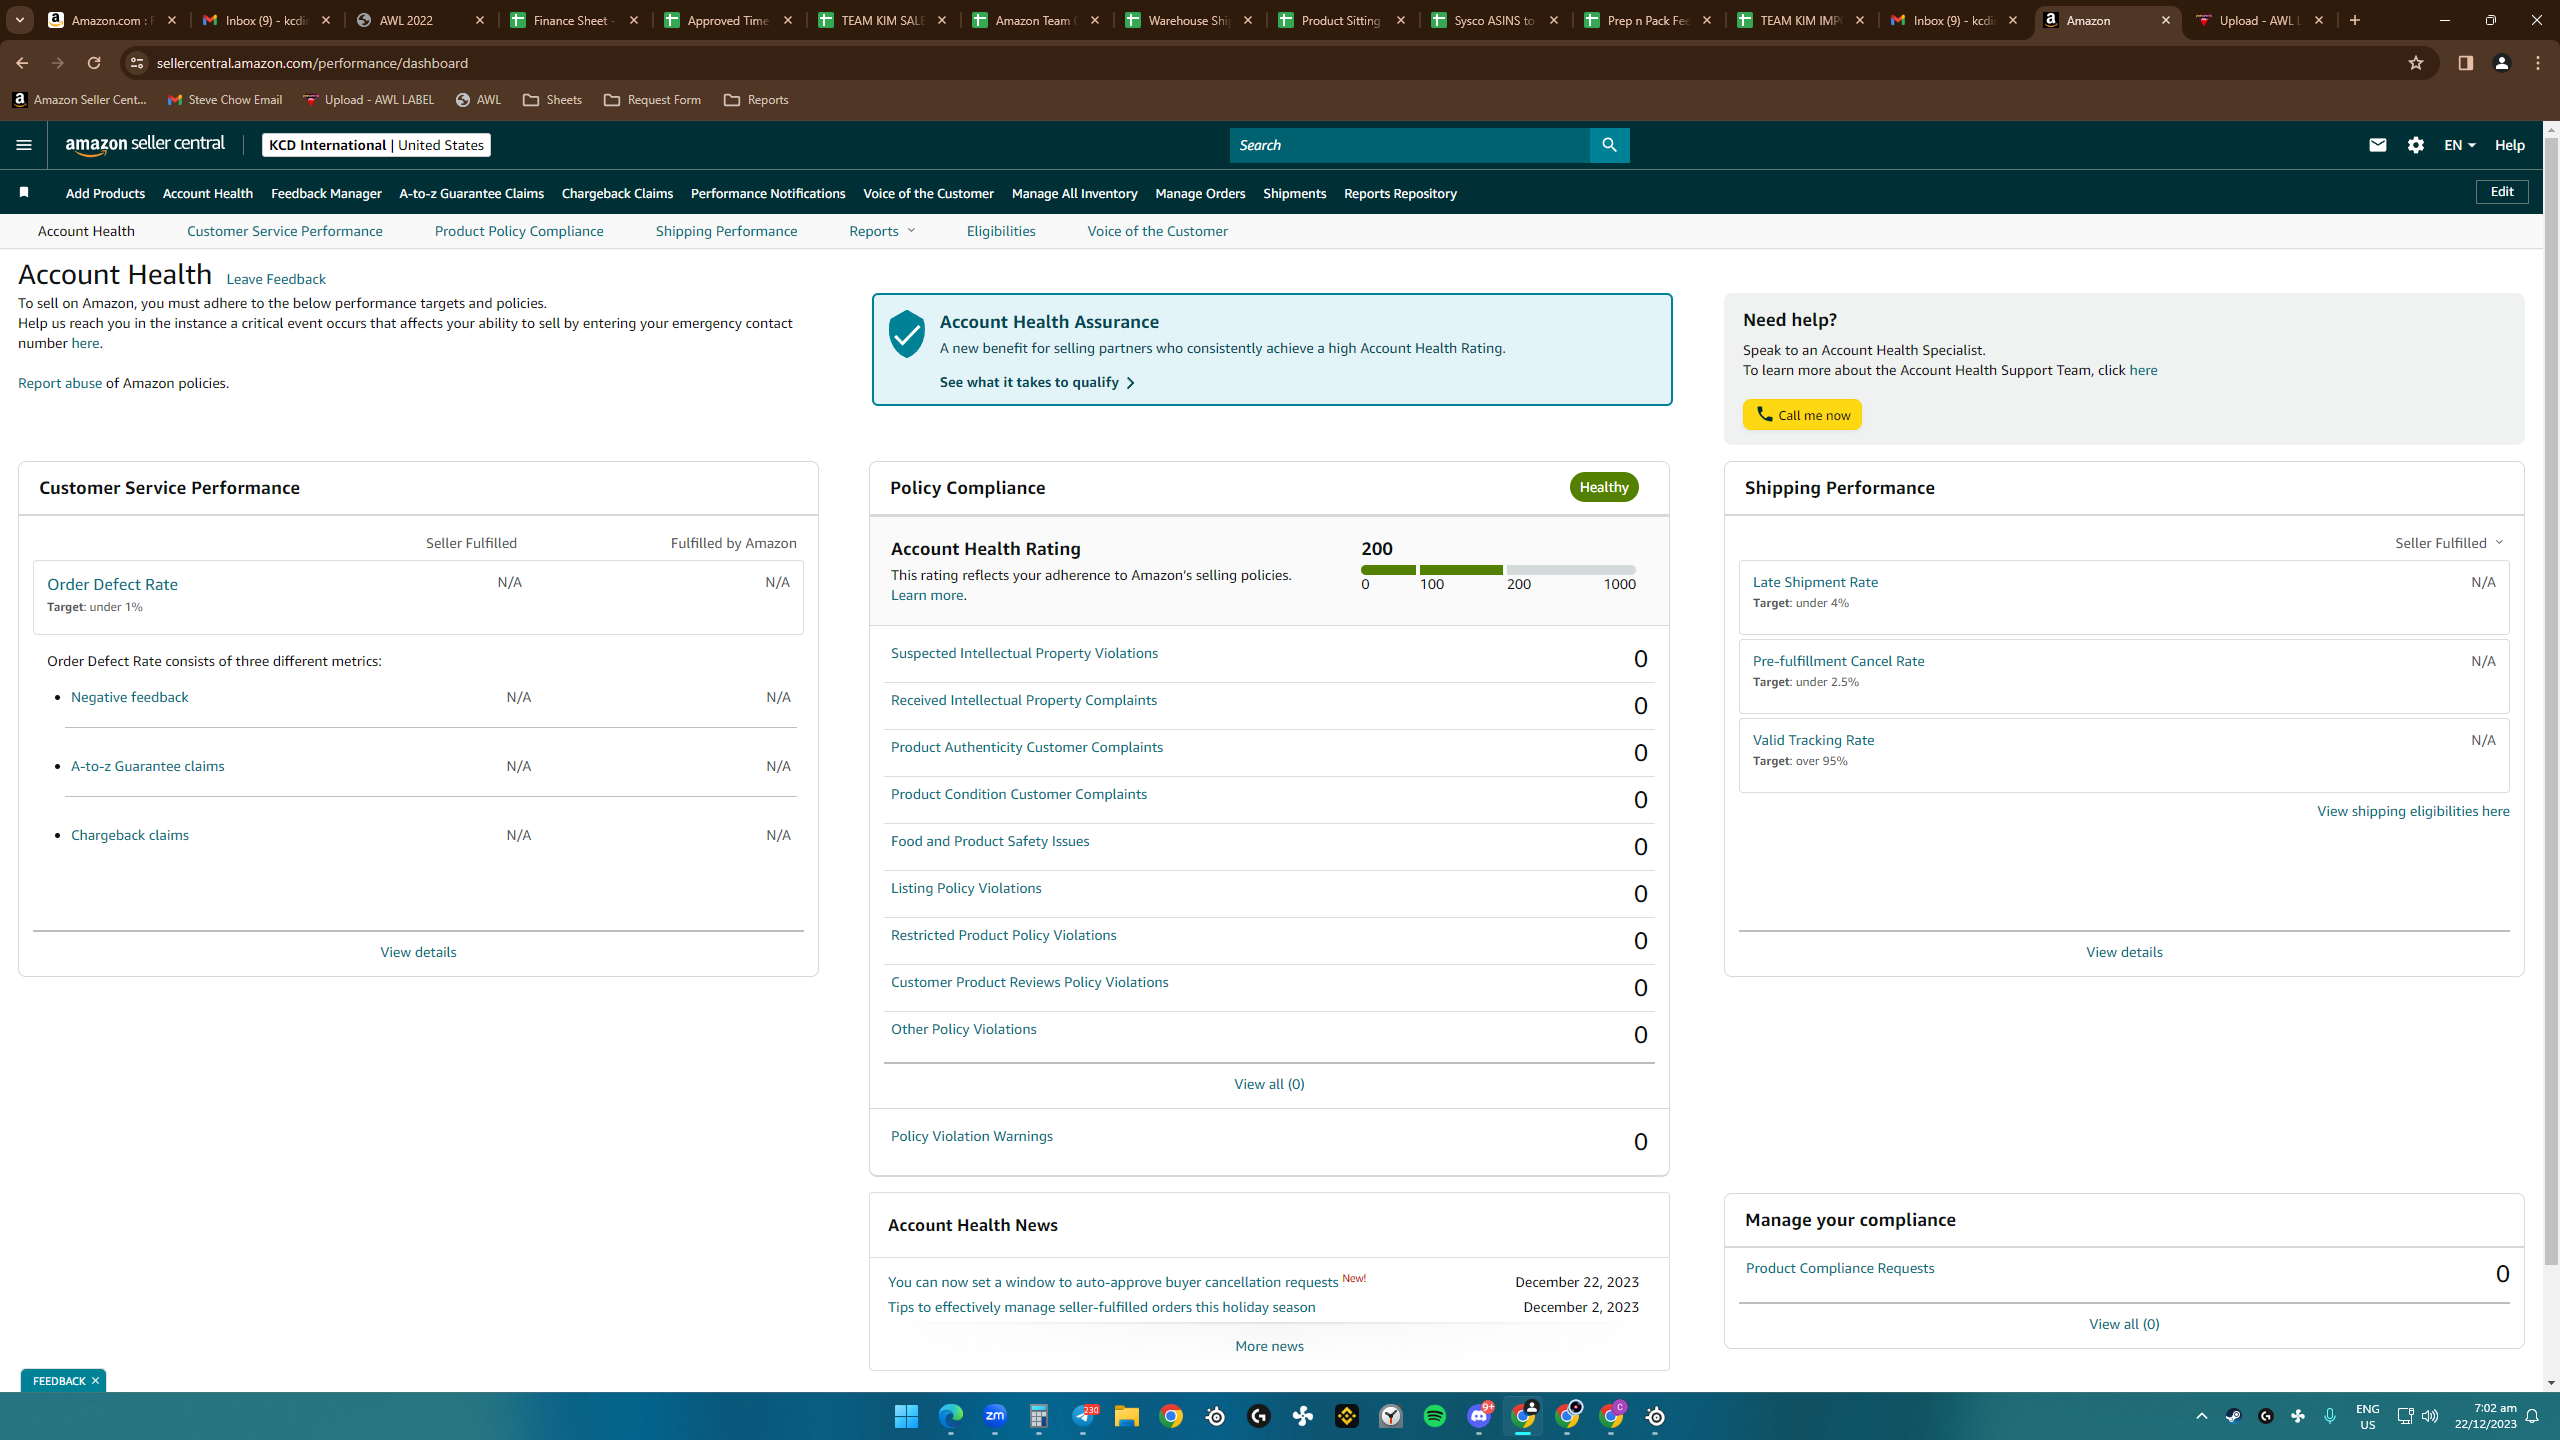The height and width of the screenshot is (1440, 2560).
Task: Open Spotify from the taskbar
Action: (1435, 1416)
